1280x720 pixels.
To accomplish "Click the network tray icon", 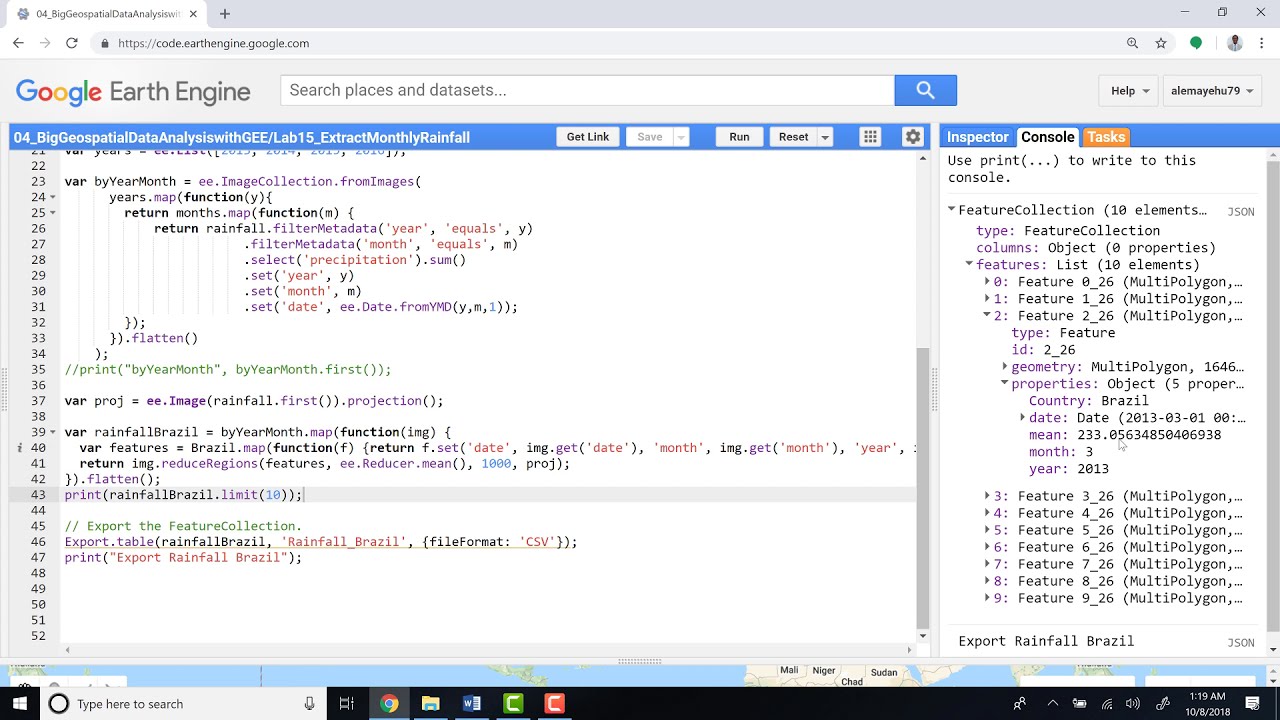I will 1107,704.
